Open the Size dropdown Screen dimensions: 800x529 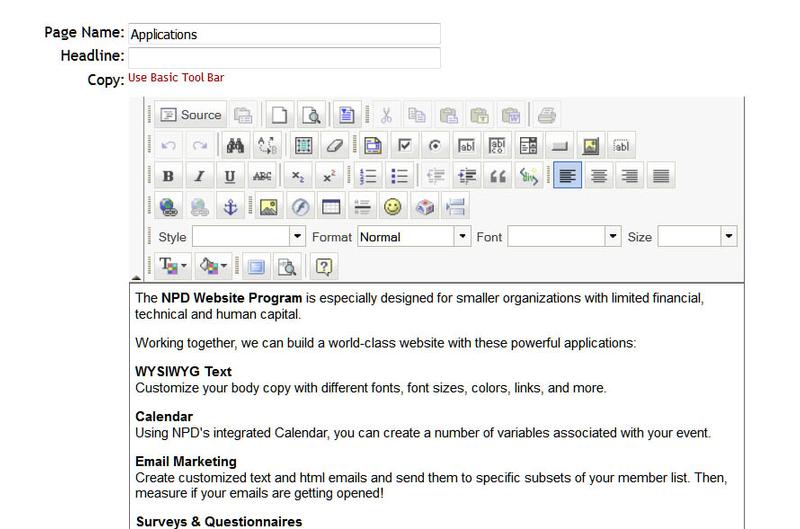click(697, 237)
